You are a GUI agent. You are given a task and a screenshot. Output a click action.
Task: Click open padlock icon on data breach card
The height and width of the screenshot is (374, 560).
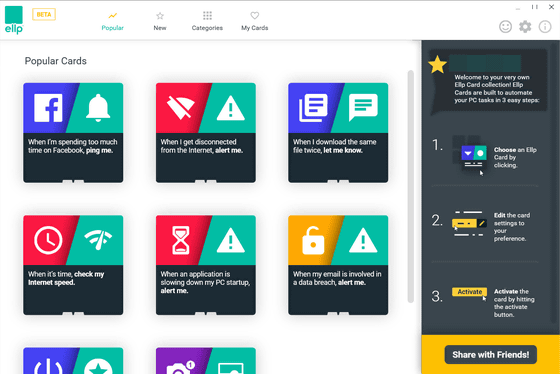tap(313, 240)
